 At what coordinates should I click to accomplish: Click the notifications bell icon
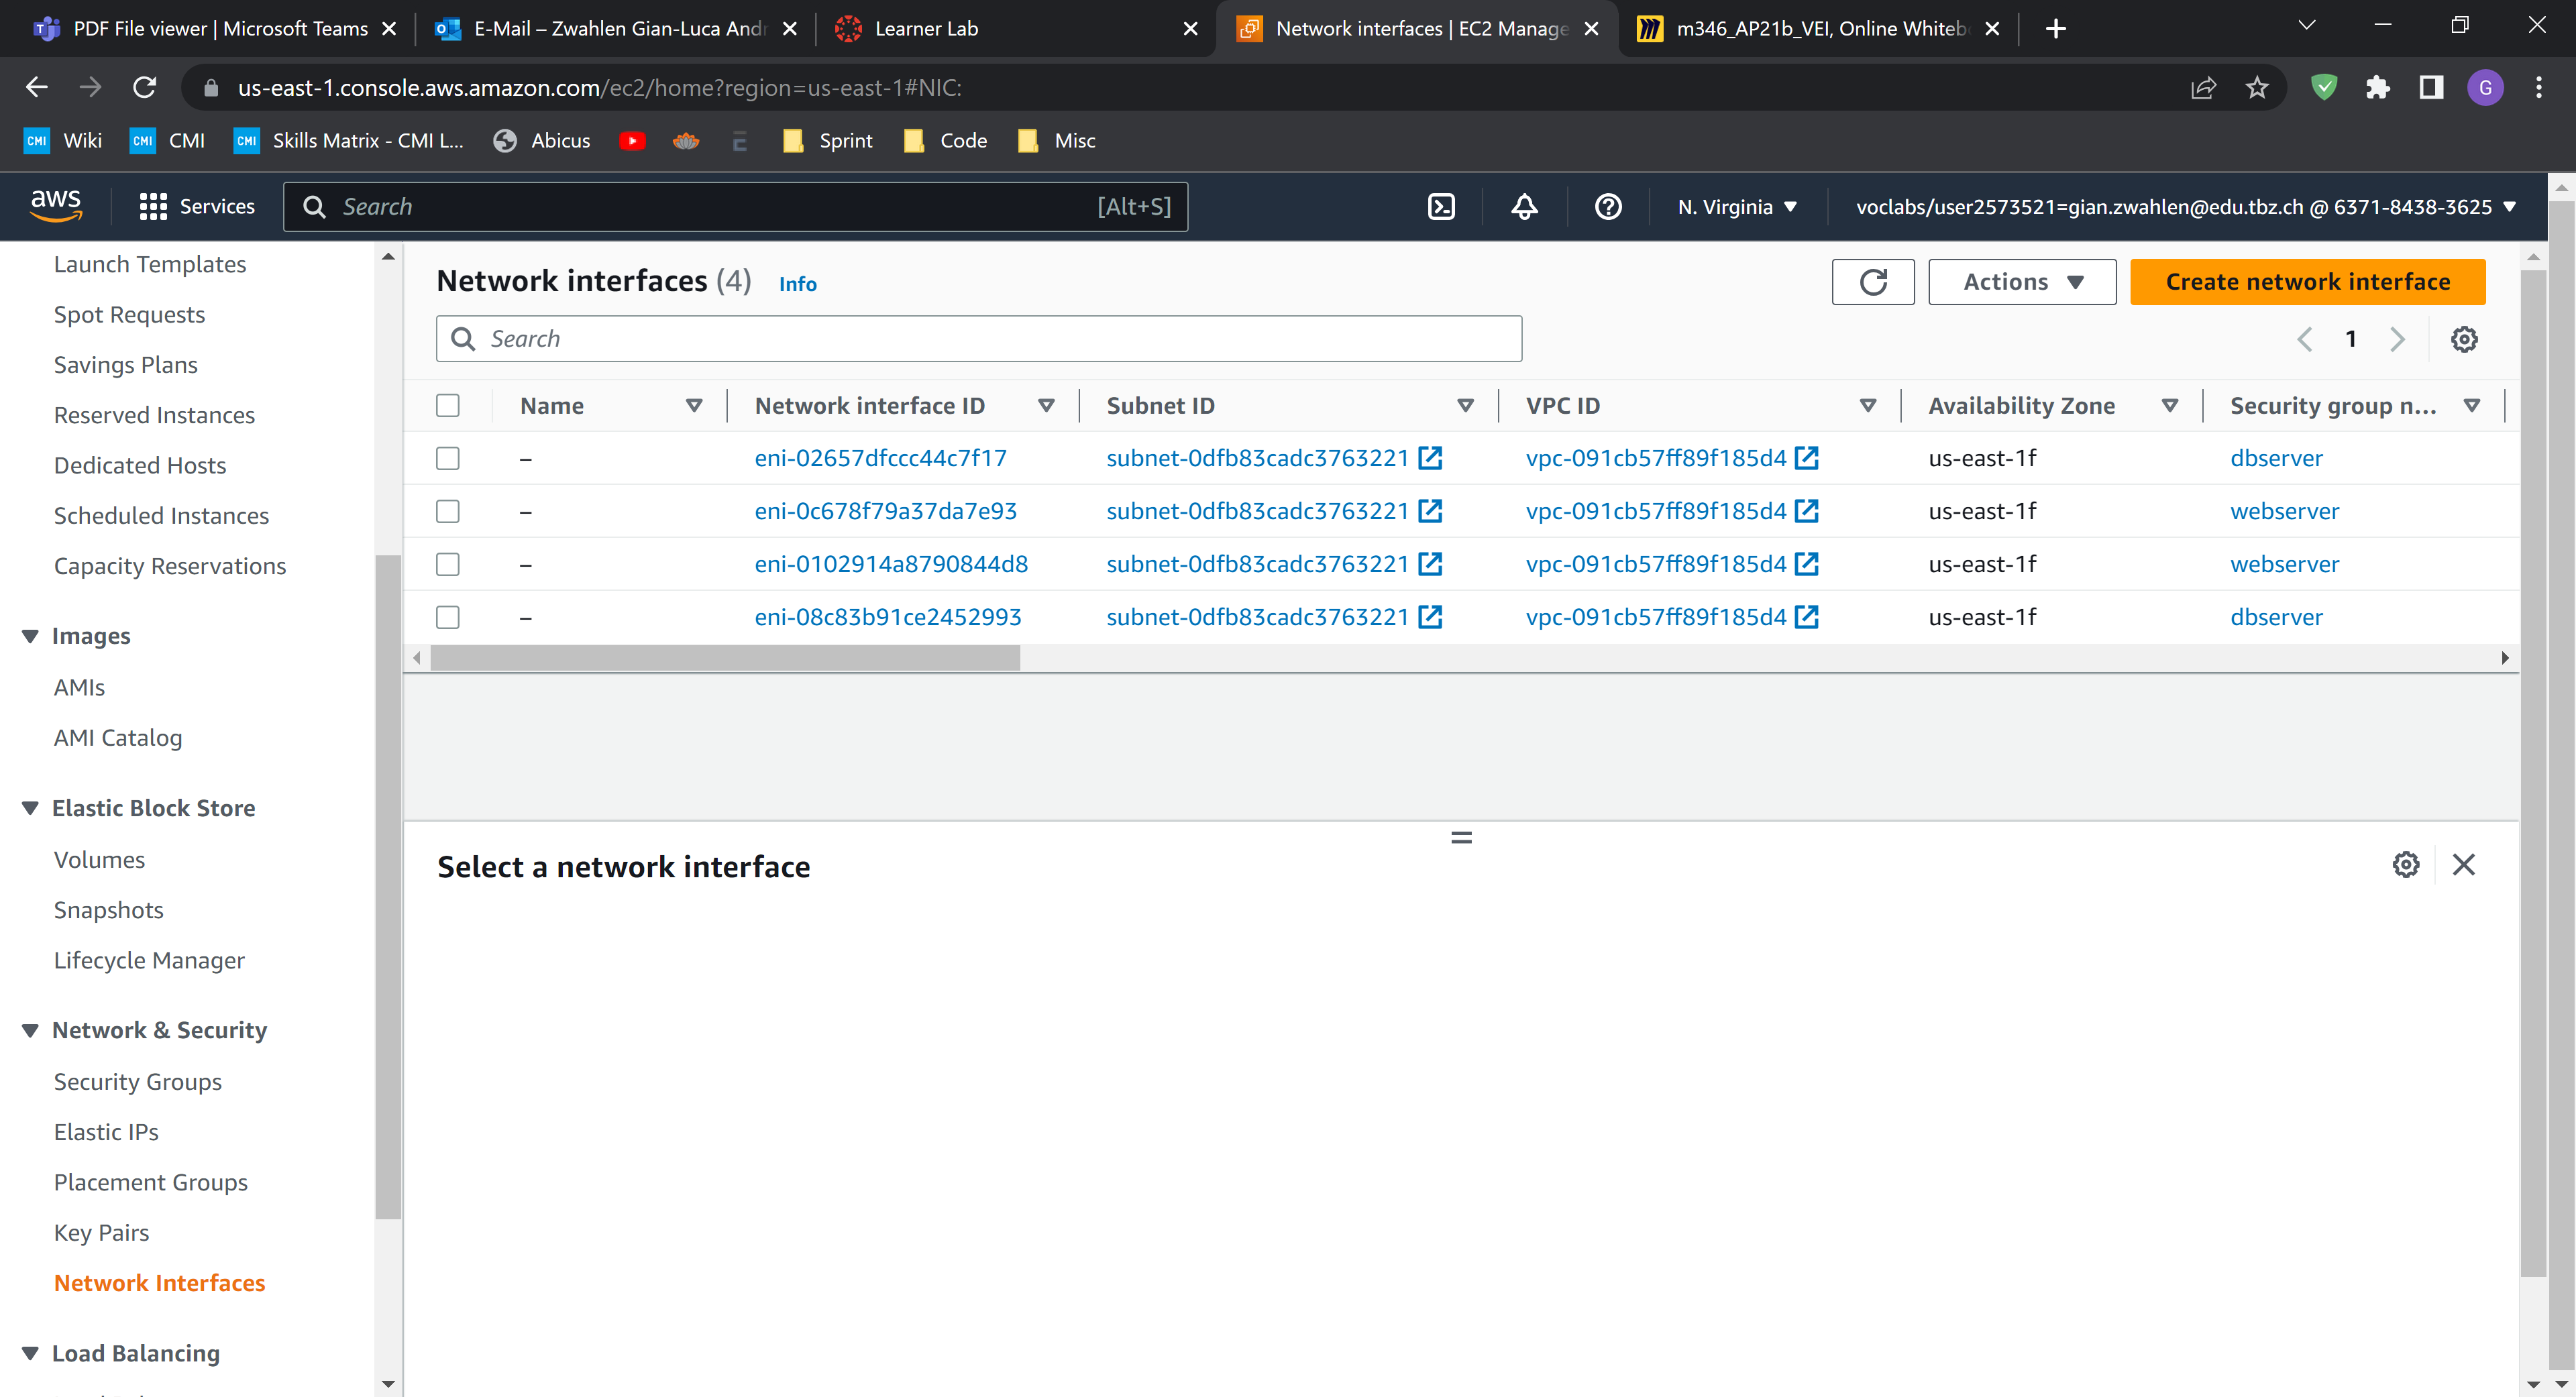tap(1524, 207)
